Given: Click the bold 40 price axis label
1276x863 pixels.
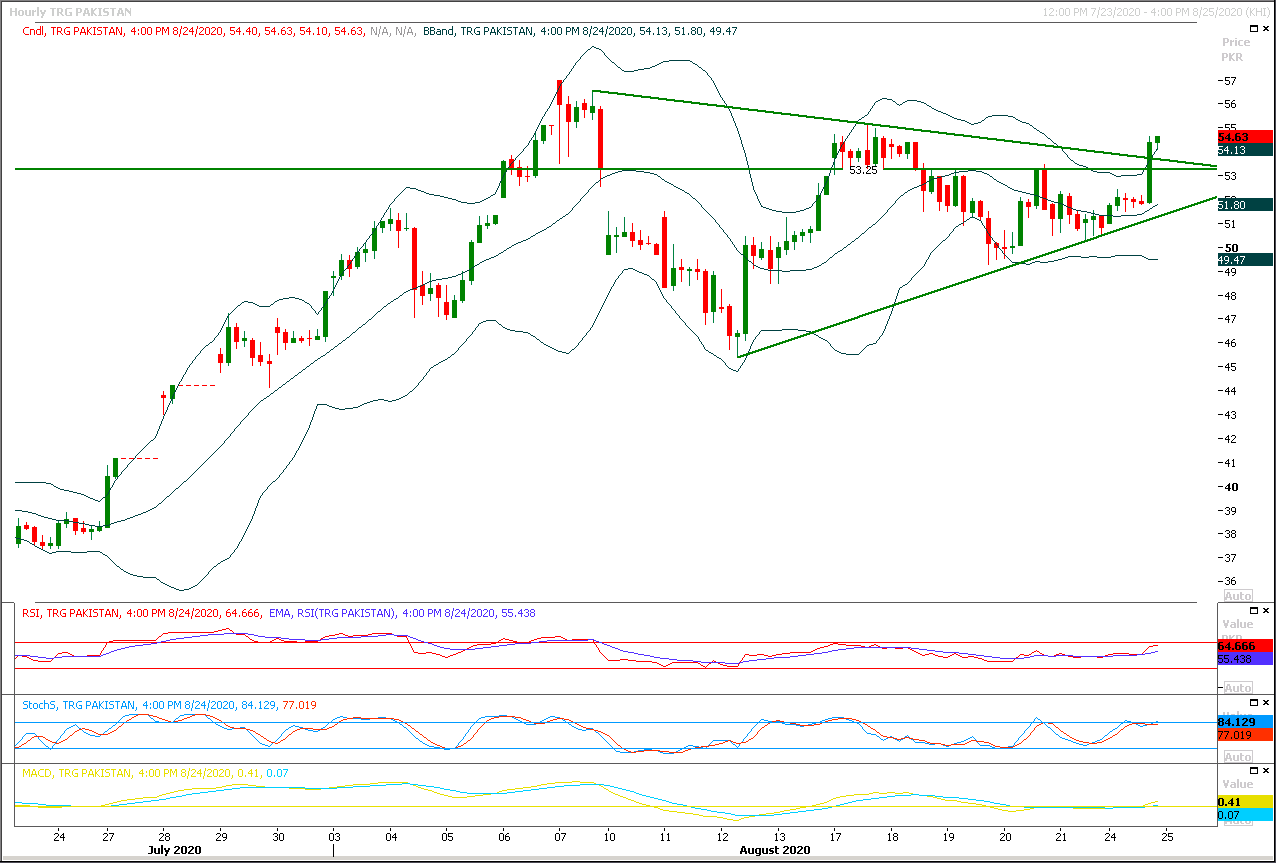Looking at the screenshot, I should click(1230, 487).
